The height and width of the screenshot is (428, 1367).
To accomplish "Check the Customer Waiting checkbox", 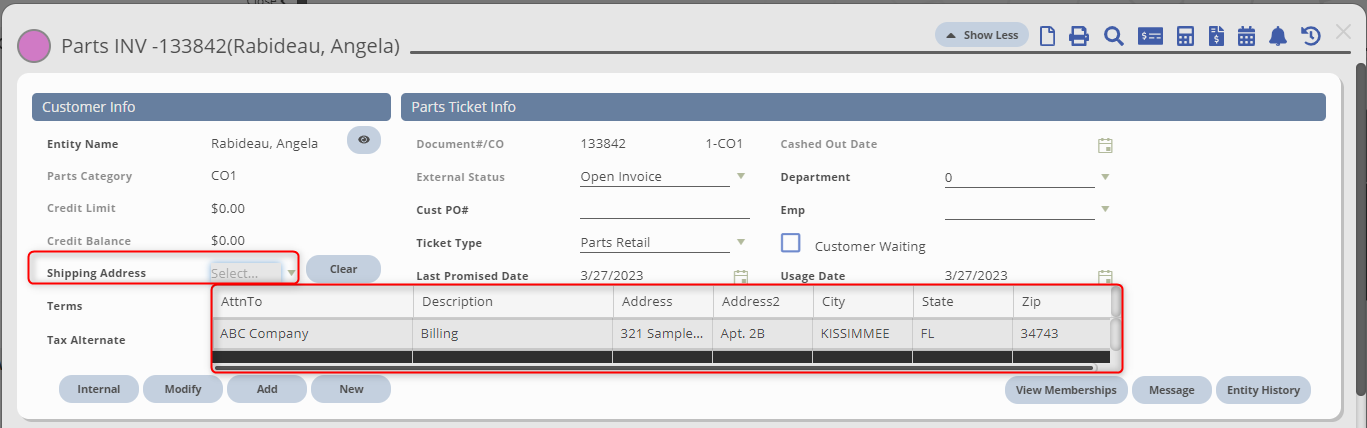I will (x=791, y=243).
